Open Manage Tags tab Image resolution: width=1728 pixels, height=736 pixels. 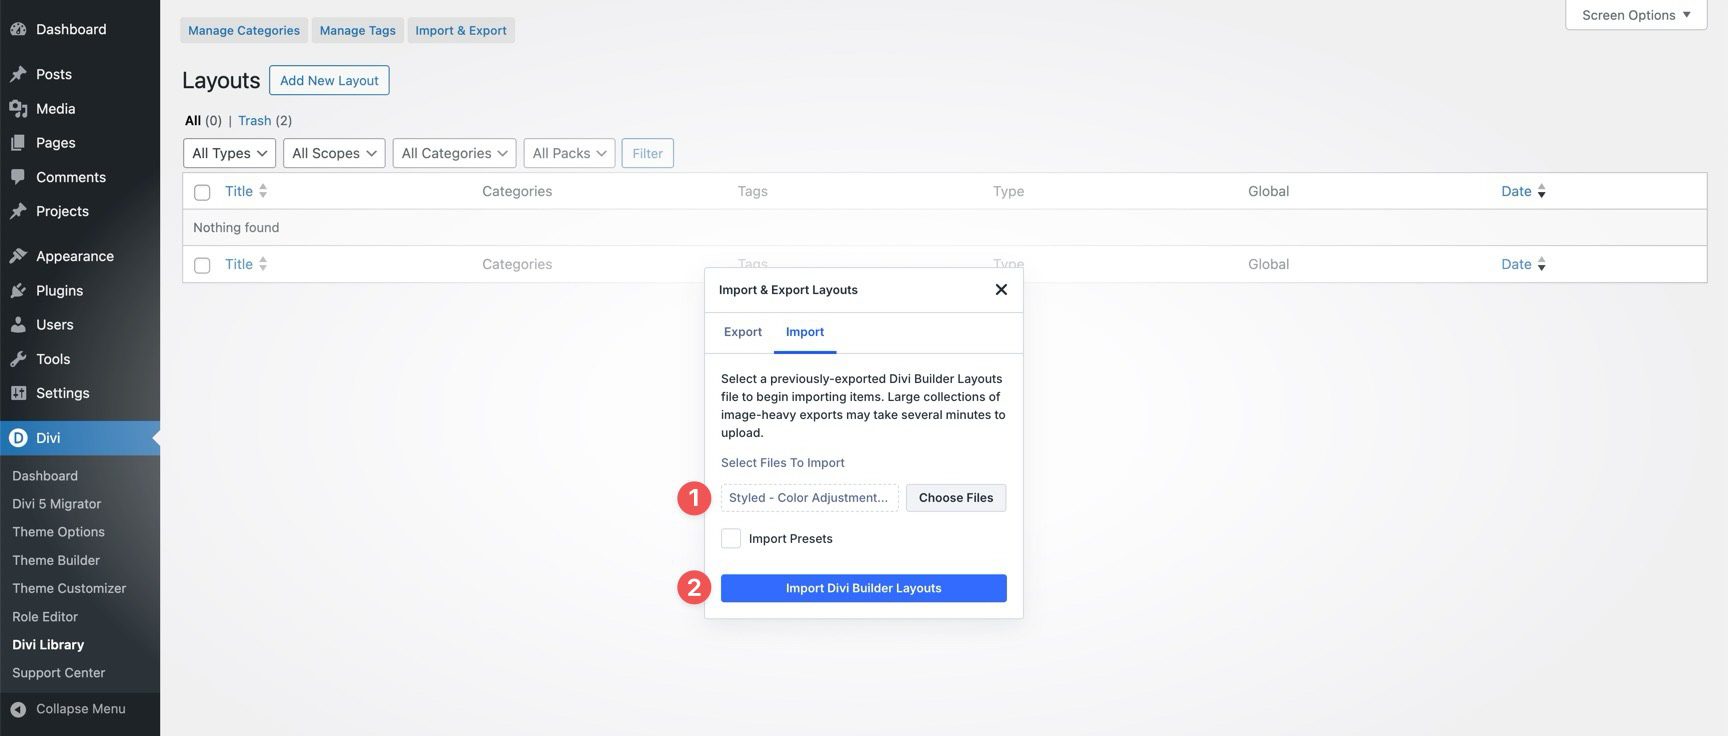point(357,30)
